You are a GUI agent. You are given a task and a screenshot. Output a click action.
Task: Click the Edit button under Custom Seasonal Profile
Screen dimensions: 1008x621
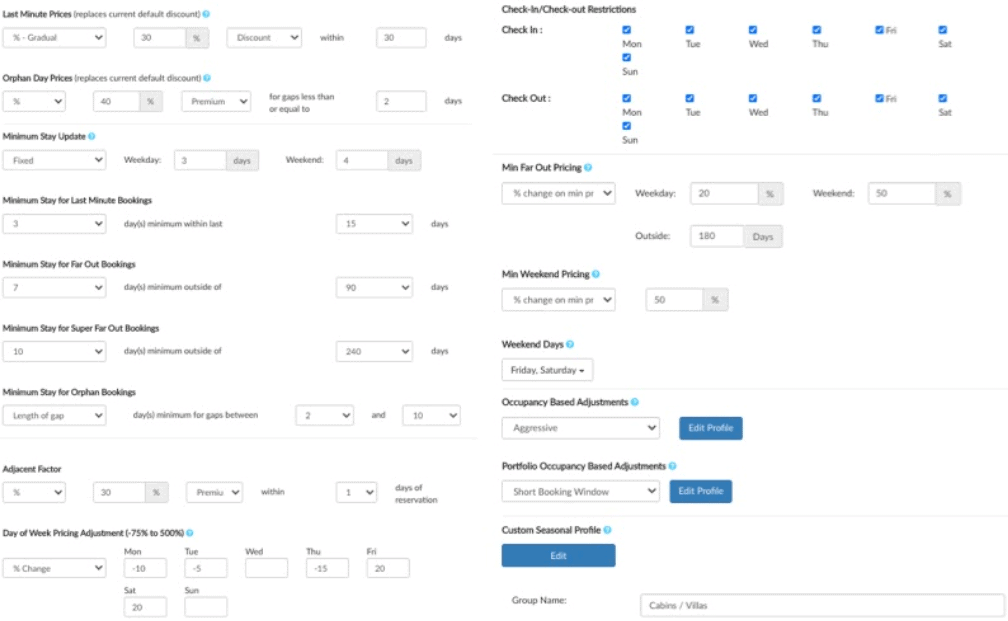pyautogui.click(x=558, y=555)
